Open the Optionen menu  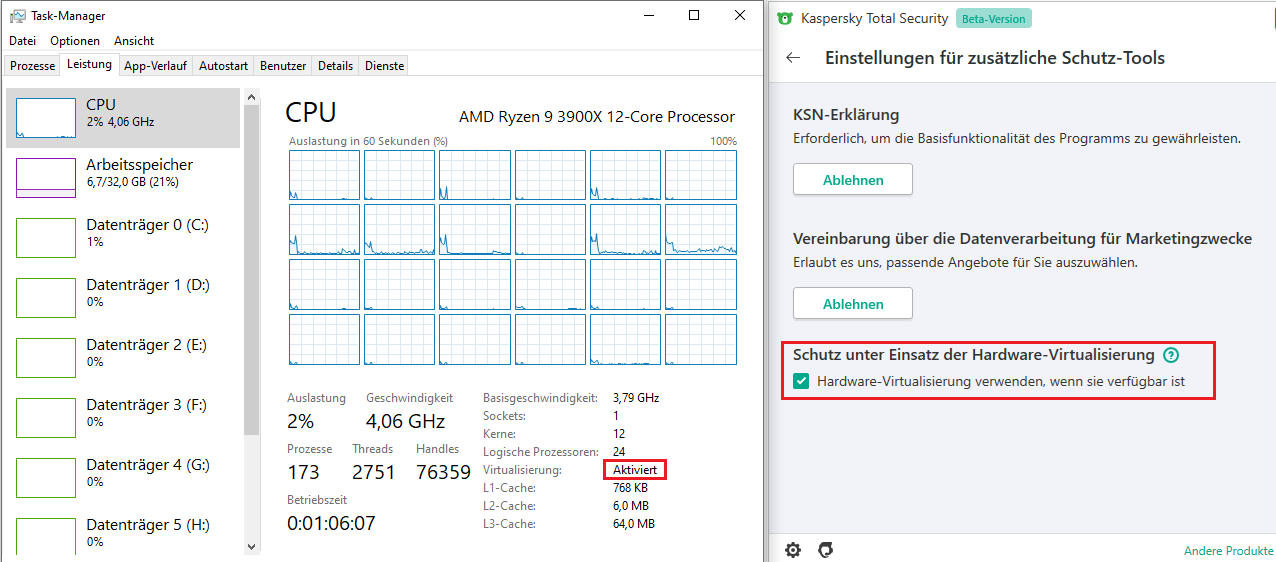click(75, 41)
